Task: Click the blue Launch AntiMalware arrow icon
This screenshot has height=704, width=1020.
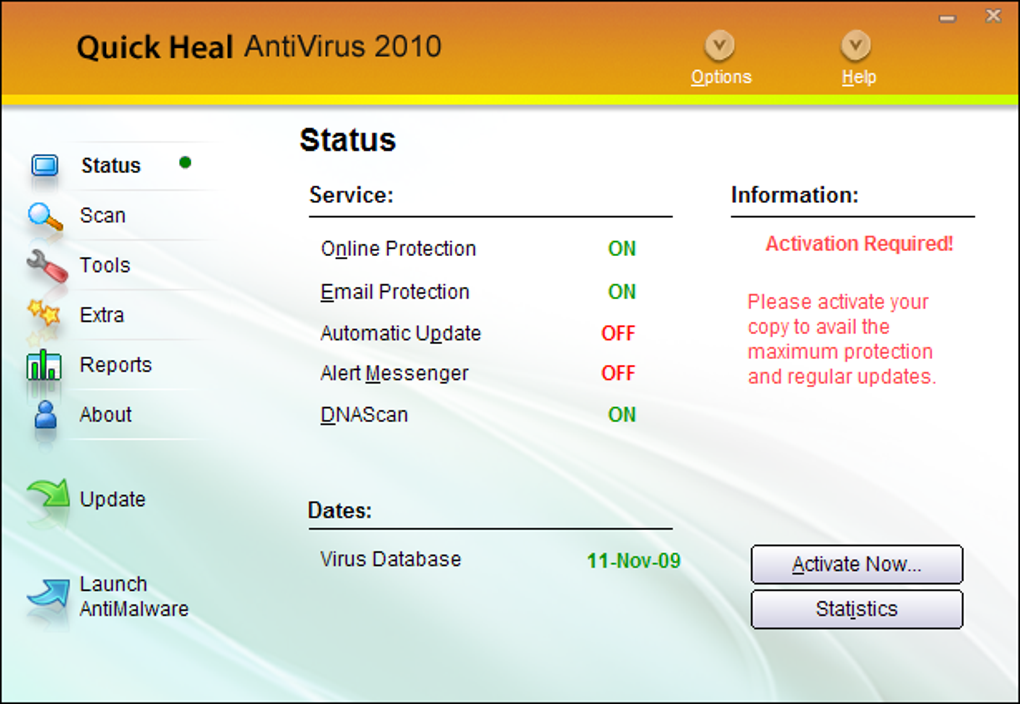Action: [48, 593]
